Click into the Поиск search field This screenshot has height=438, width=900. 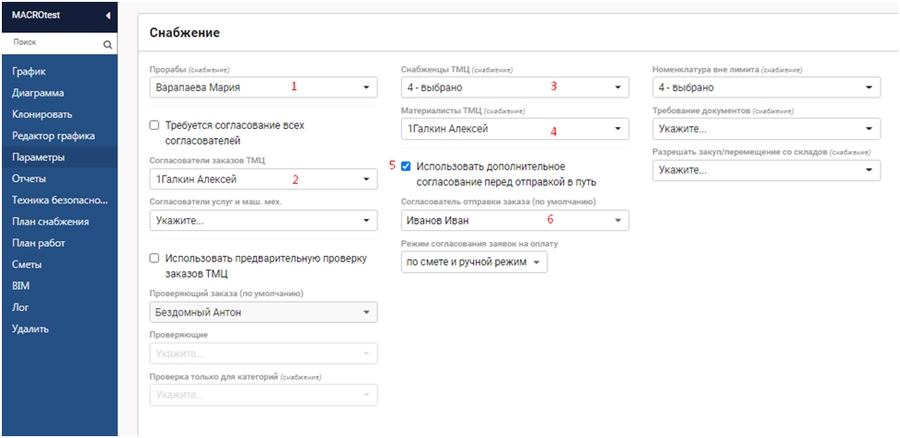coord(52,45)
